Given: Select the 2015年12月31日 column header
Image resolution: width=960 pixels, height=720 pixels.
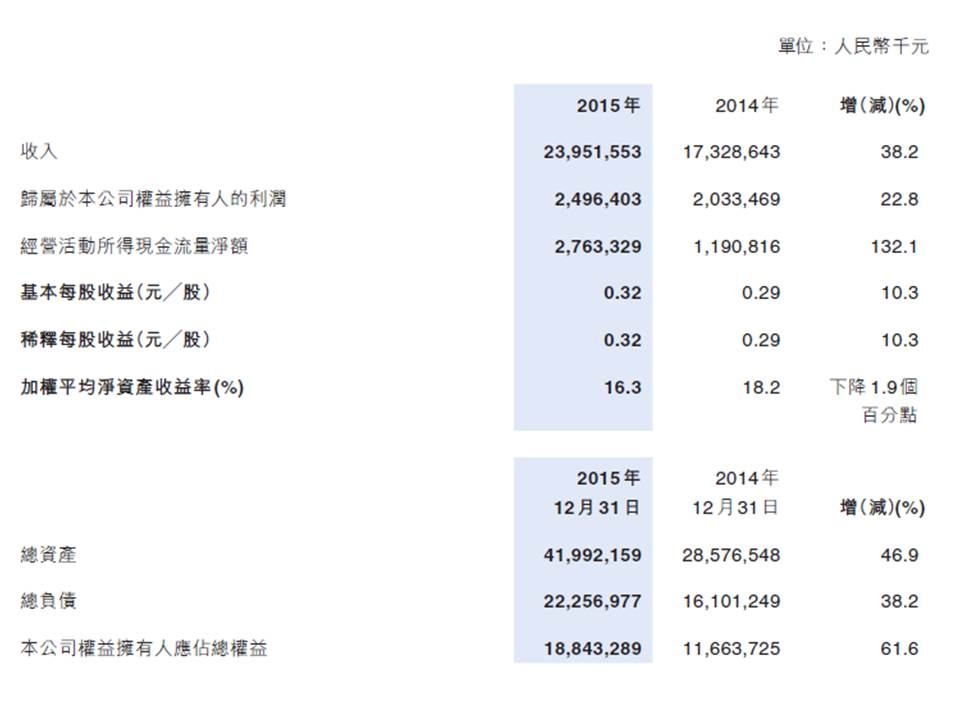Looking at the screenshot, I should [x=597, y=492].
